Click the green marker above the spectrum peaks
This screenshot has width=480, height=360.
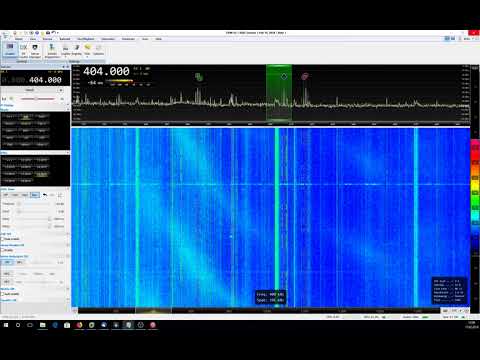click(x=199, y=77)
